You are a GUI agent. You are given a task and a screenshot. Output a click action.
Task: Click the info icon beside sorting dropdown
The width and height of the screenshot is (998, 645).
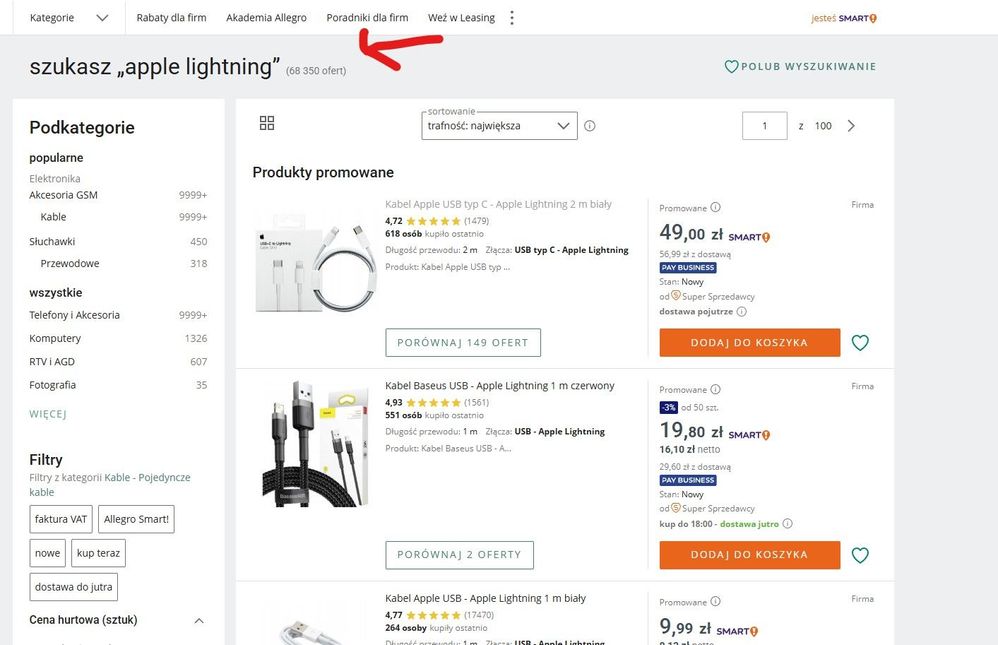coord(590,126)
